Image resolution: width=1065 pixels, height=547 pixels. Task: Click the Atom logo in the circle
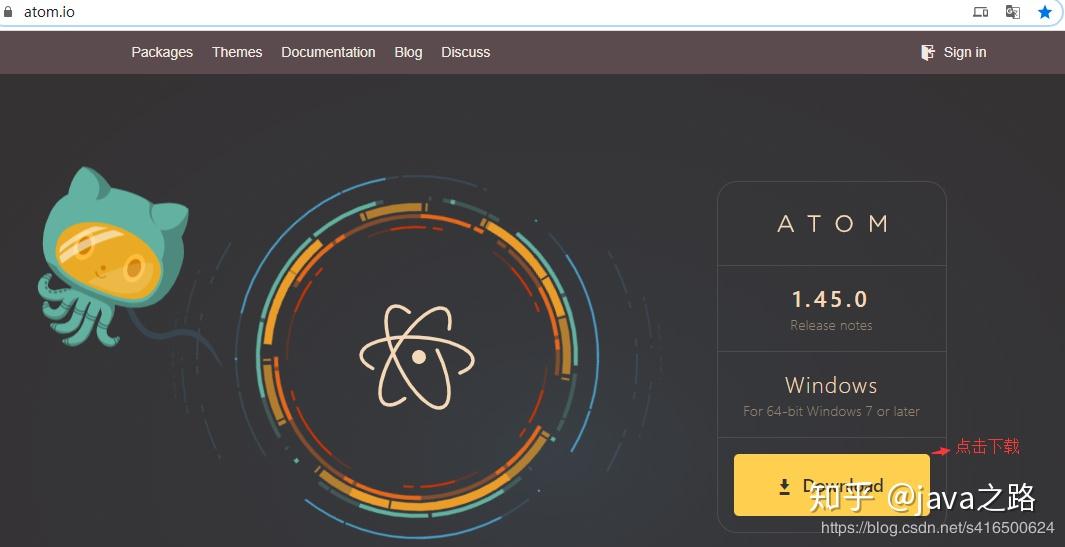[x=417, y=355]
